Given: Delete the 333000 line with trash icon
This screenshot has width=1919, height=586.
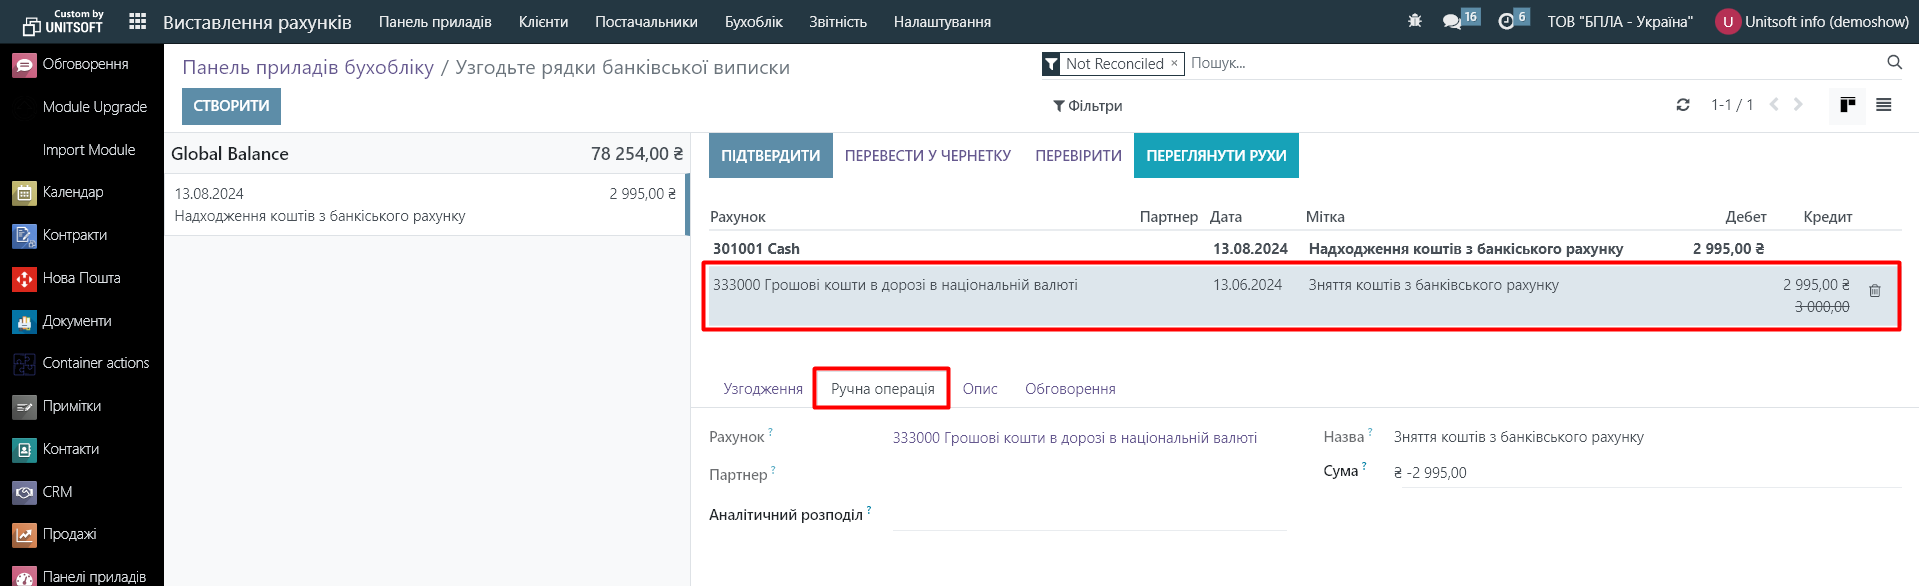Looking at the screenshot, I should click(1875, 291).
